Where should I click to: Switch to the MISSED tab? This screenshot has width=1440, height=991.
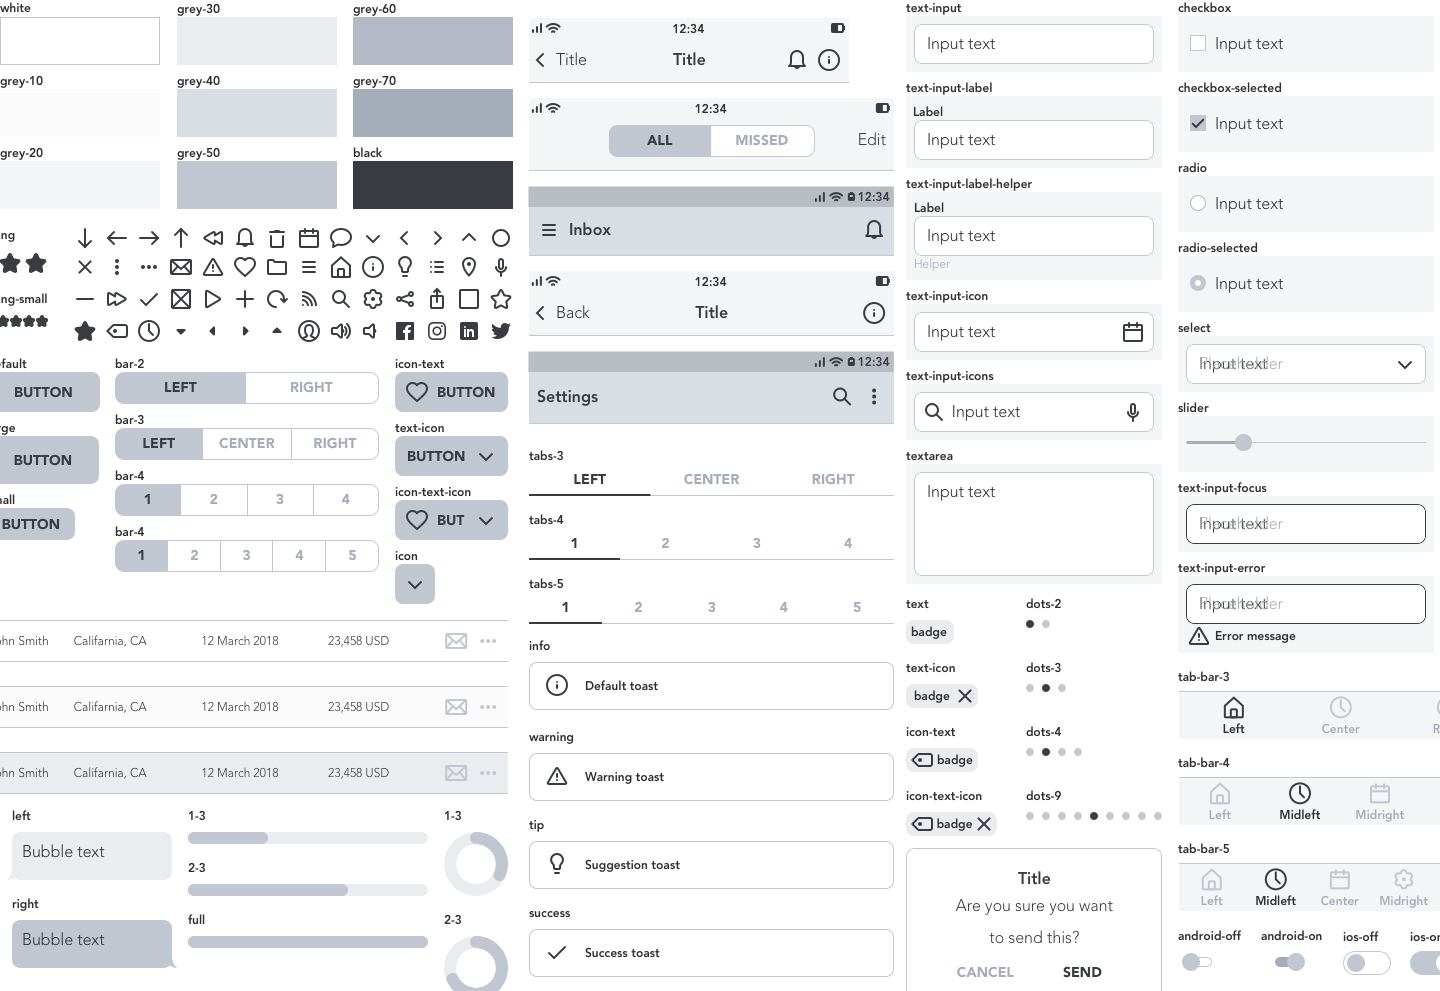[x=762, y=140]
